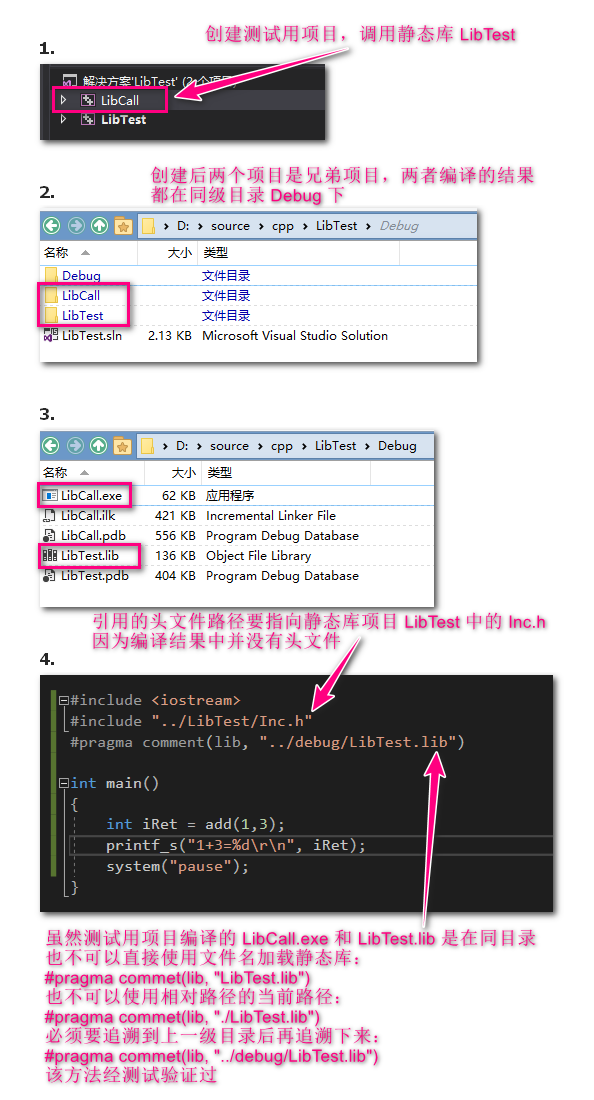
Task: Select the LibCall folder name
Action: tap(81, 295)
